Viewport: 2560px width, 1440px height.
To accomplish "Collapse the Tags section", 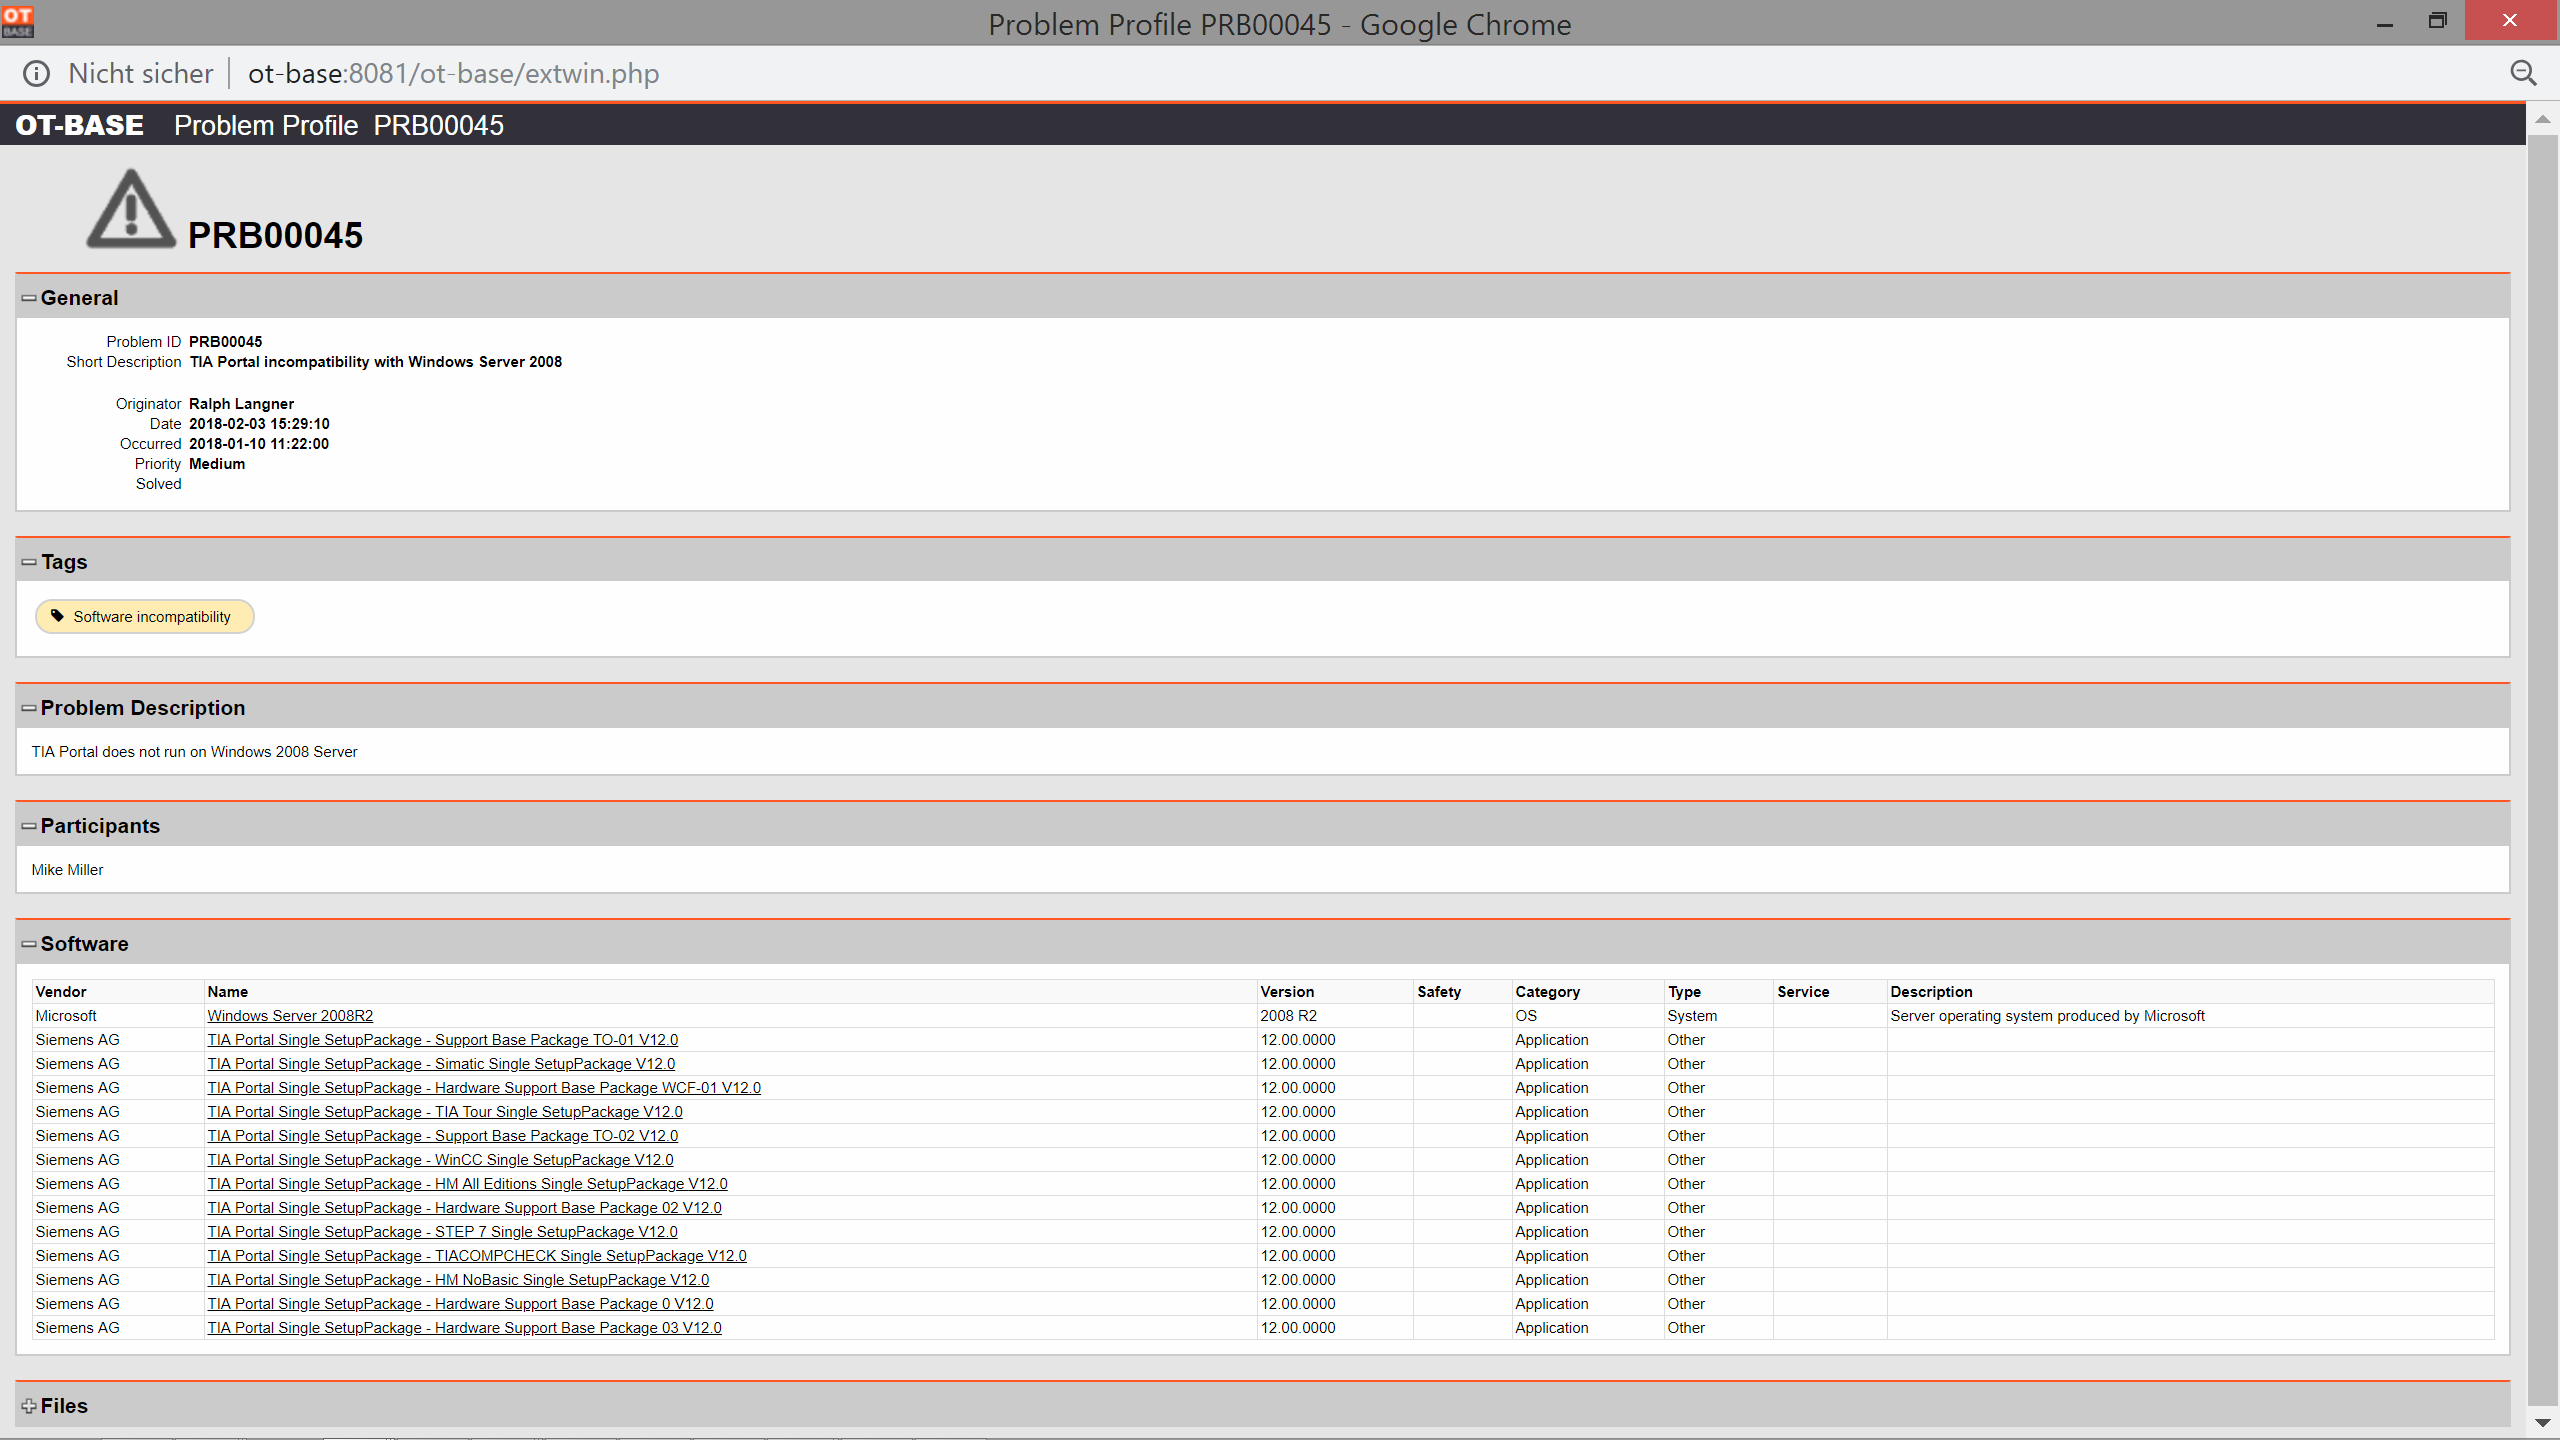I will click(29, 562).
